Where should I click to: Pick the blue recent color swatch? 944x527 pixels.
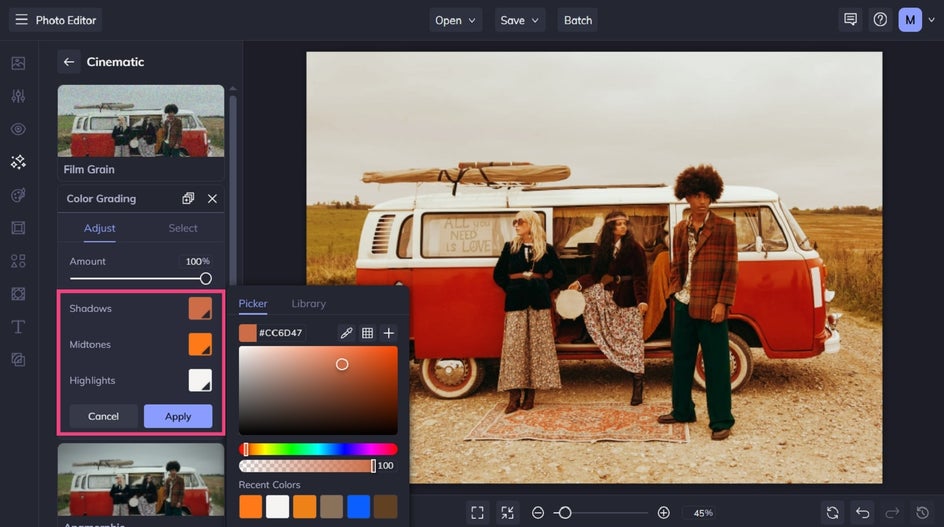[x=358, y=507]
